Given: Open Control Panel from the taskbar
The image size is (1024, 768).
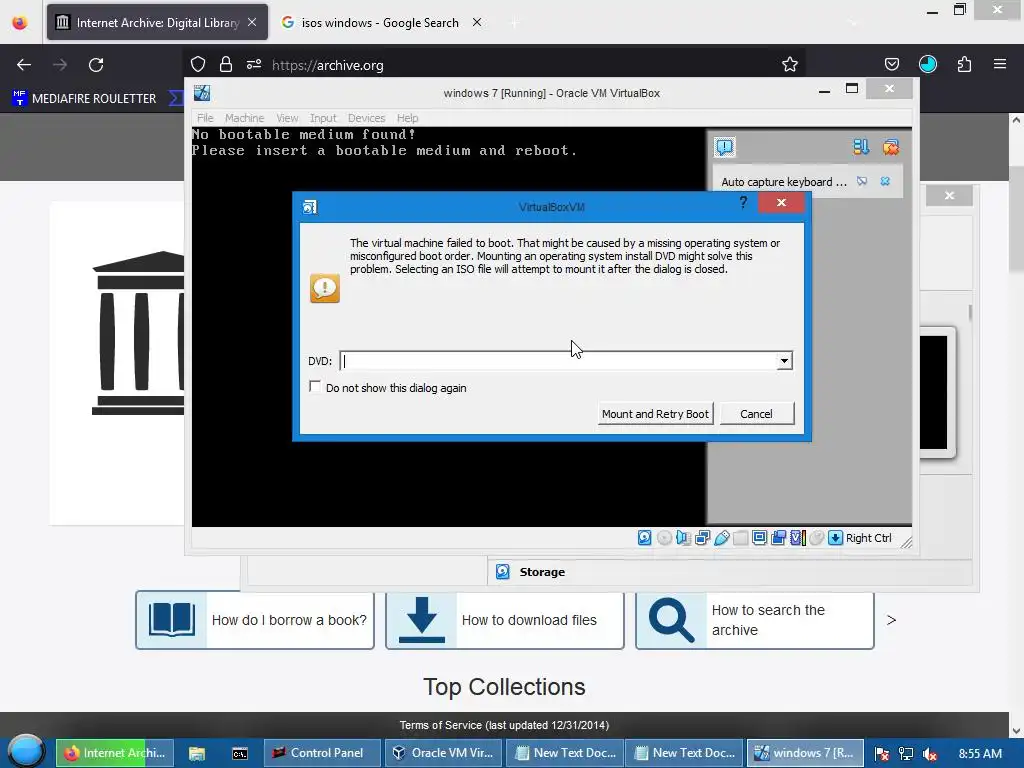Looking at the screenshot, I should coord(322,752).
